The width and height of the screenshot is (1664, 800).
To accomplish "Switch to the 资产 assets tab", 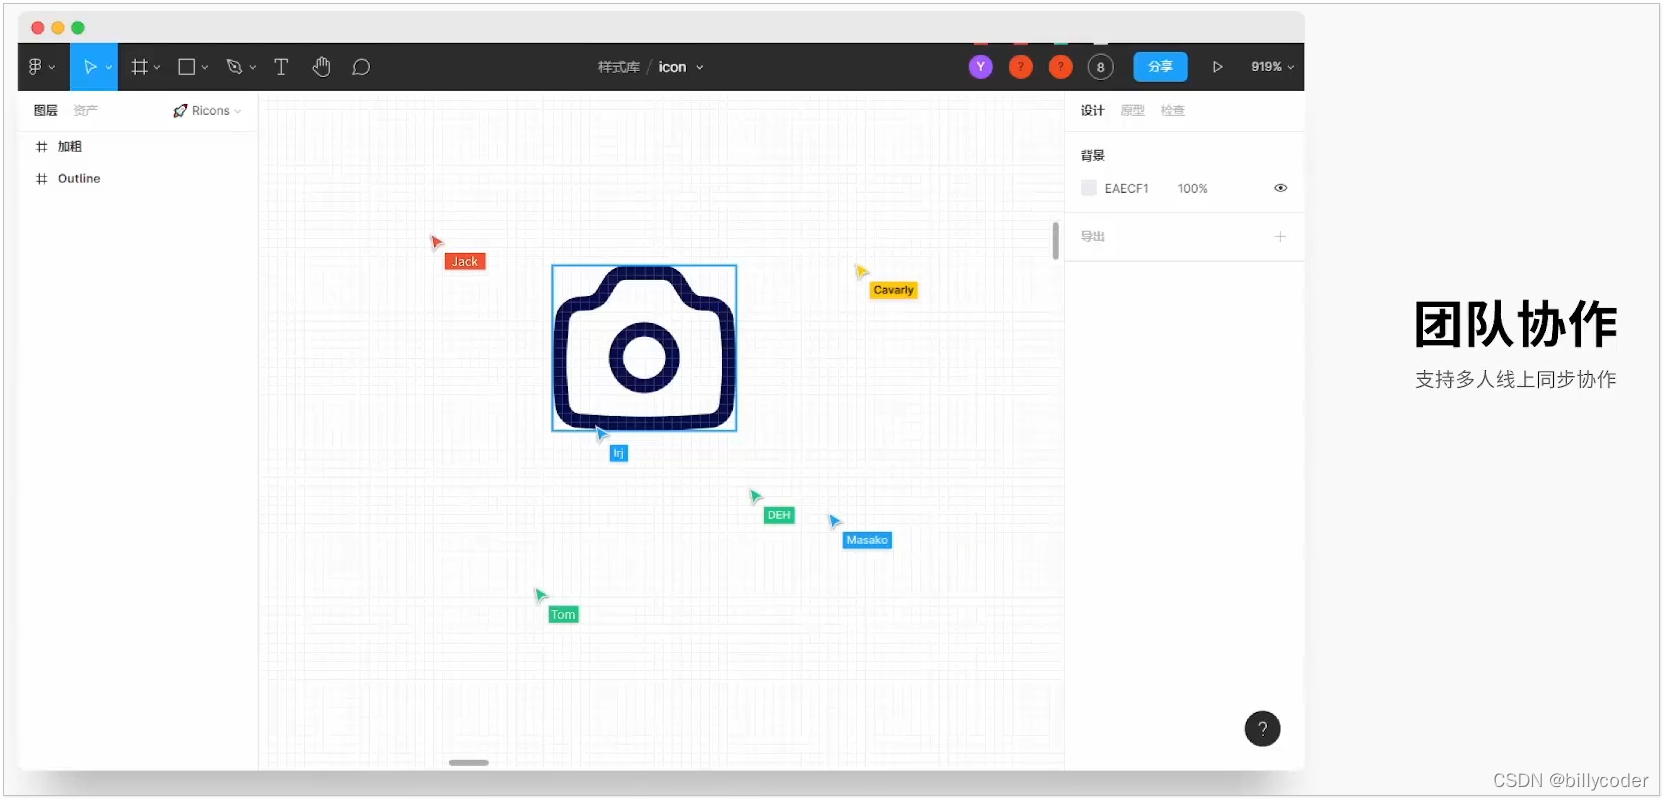I will 85,111.
